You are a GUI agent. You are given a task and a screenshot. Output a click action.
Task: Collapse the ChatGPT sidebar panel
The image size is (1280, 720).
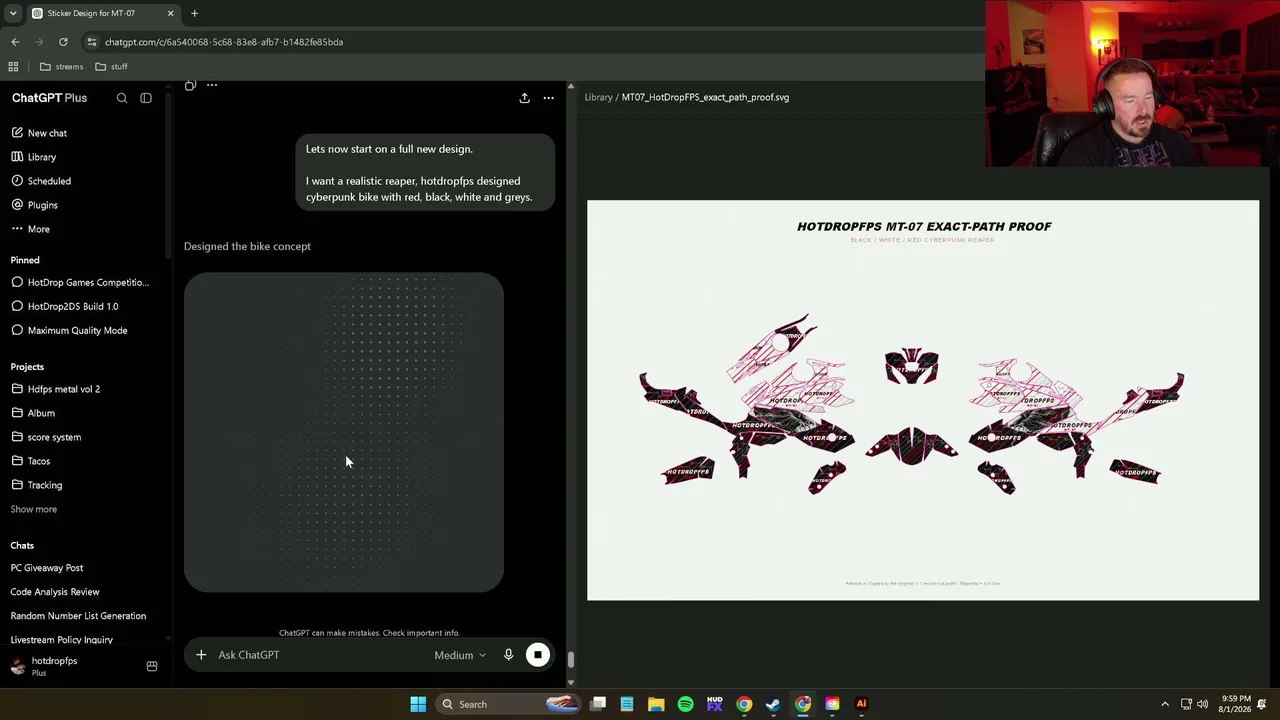click(146, 98)
